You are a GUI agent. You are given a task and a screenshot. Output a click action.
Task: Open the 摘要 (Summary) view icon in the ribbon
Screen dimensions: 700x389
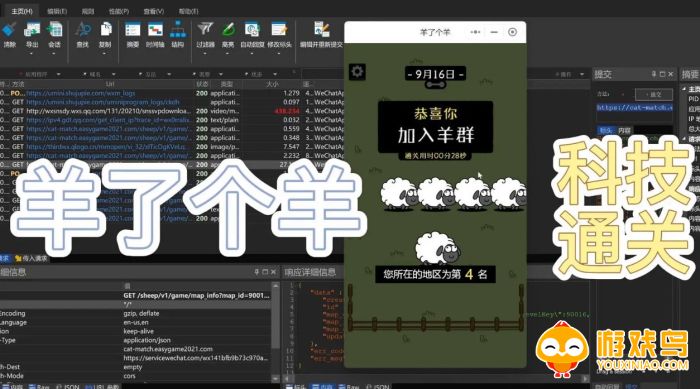click(133, 30)
